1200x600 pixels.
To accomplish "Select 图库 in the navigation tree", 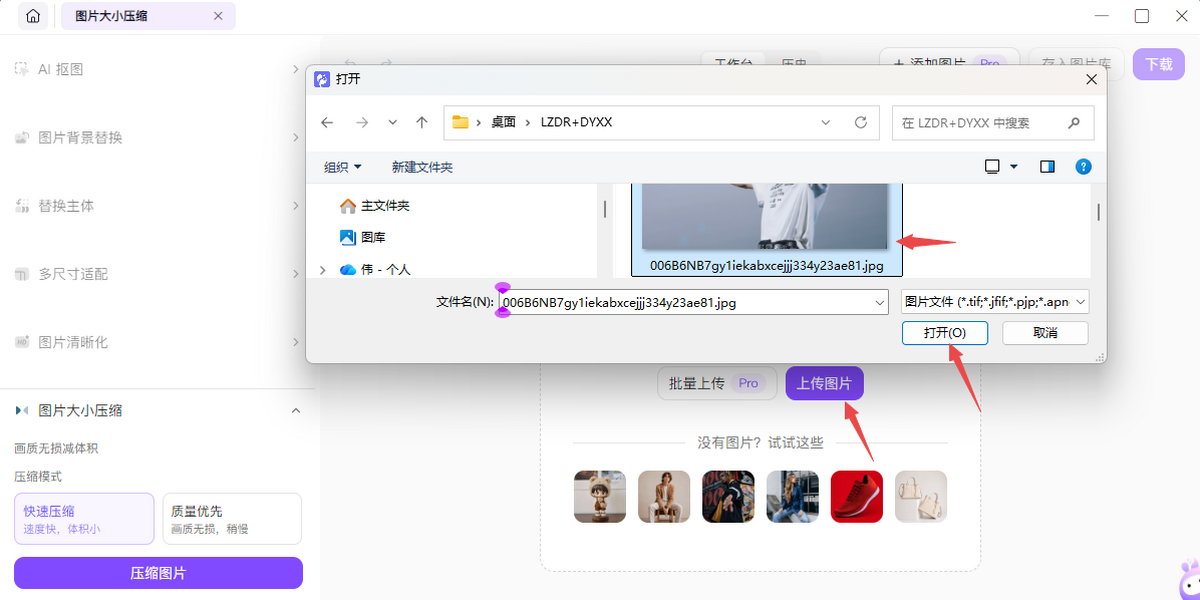I will tap(363, 237).
